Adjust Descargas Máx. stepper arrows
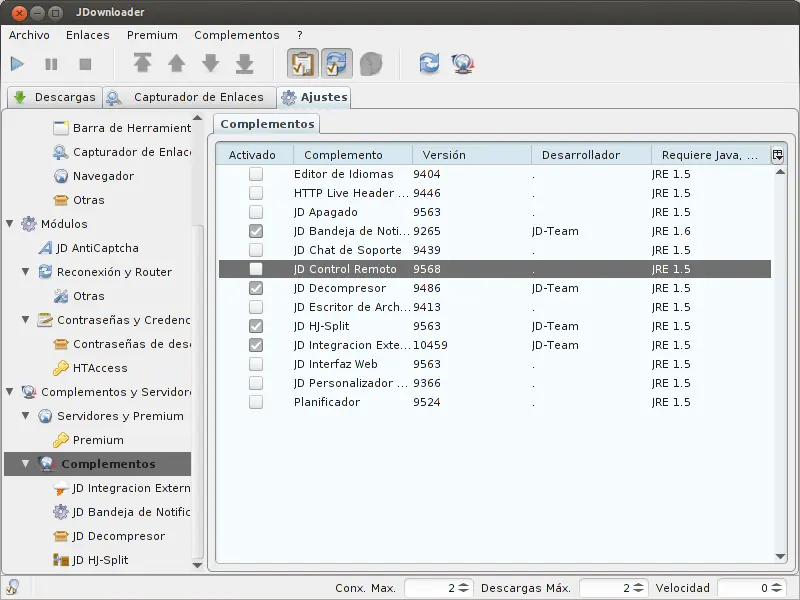Image resolution: width=800 pixels, height=600 pixels. tap(638, 588)
